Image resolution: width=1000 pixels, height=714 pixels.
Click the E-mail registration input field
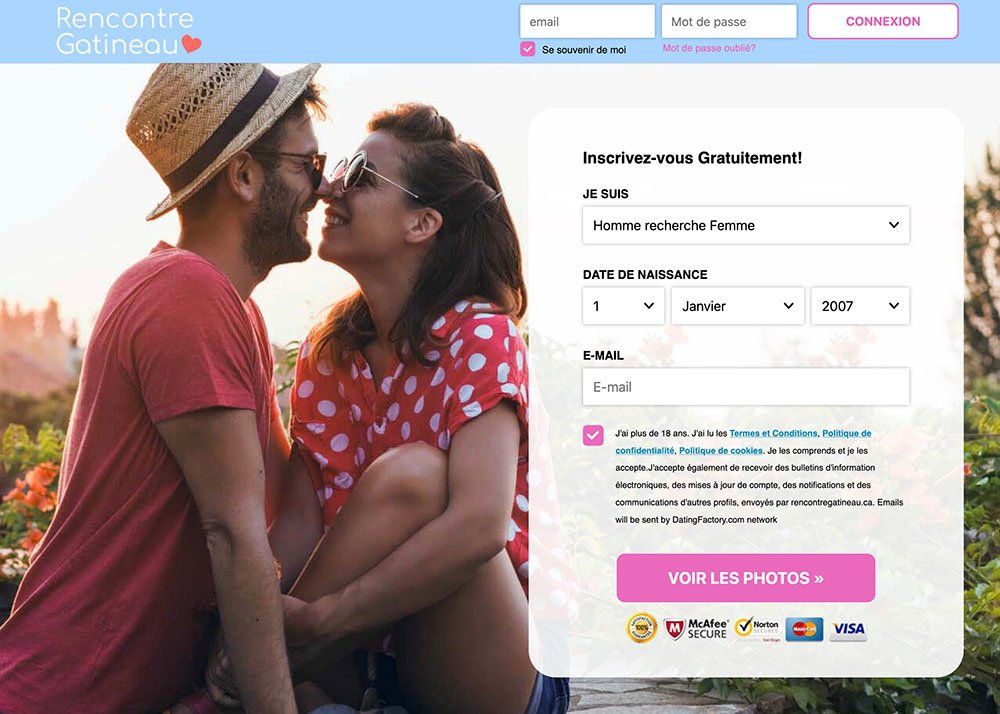(x=746, y=386)
